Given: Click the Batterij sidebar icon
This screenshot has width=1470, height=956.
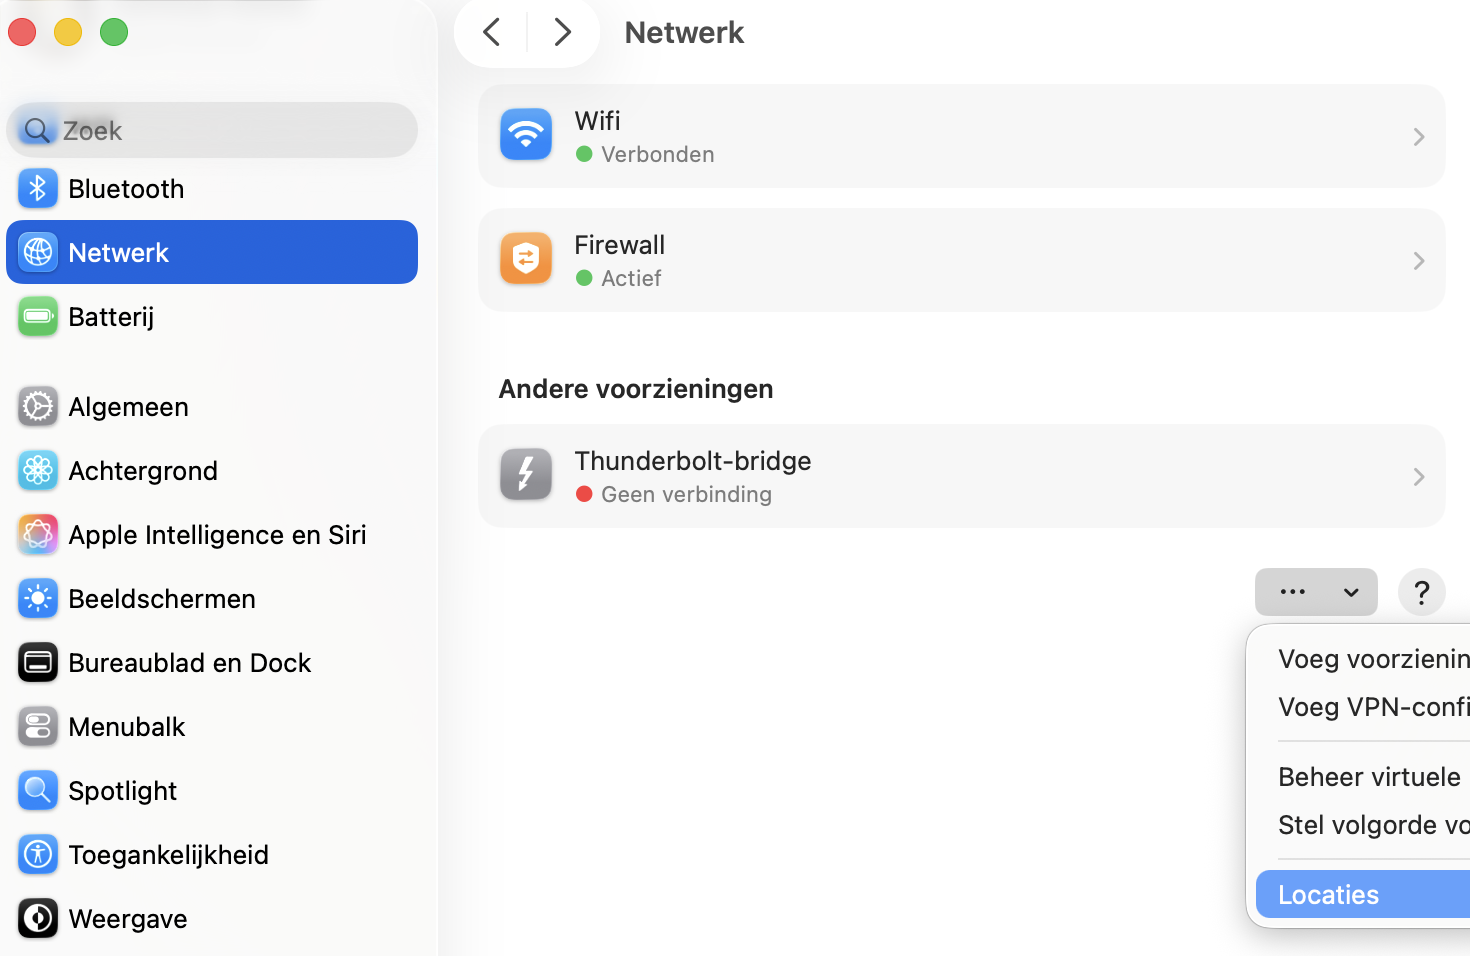Looking at the screenshot, I should tap(37, 316).
